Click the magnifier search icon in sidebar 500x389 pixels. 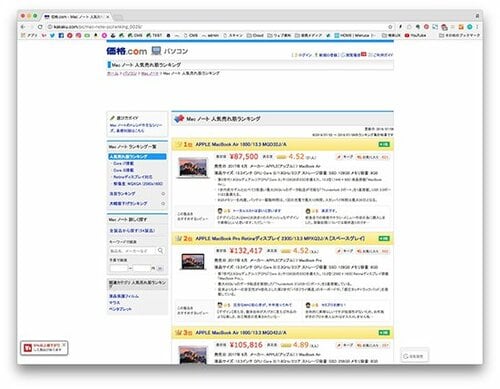160,251
